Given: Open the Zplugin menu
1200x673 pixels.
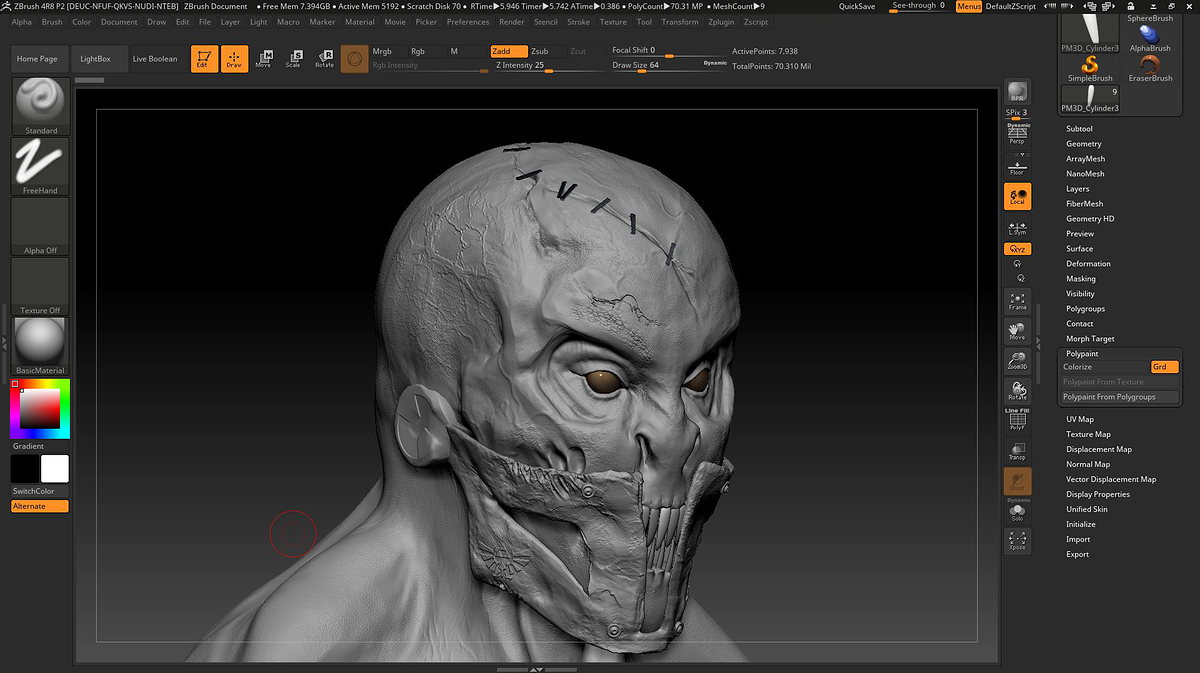Looking at the screenshot, I should click(x=720, y=21).
